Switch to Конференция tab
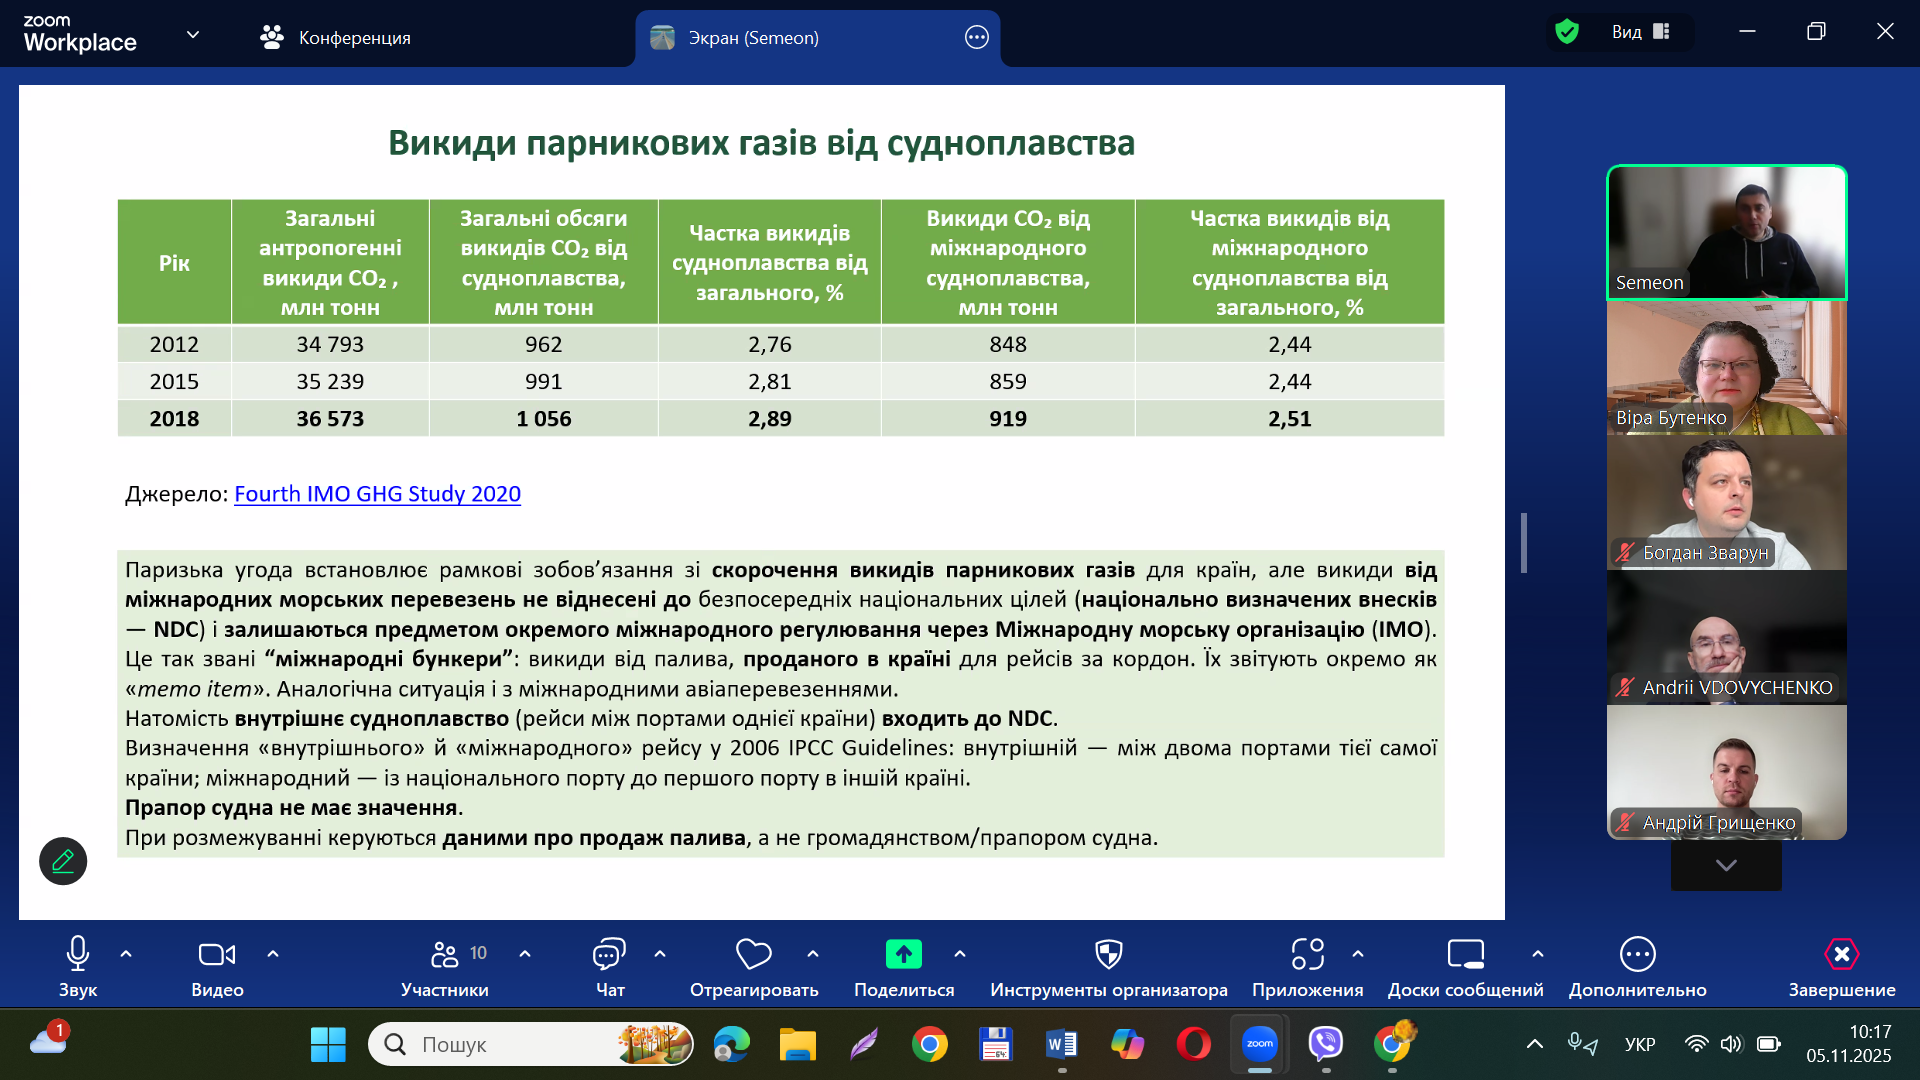 tap(336, 38)
